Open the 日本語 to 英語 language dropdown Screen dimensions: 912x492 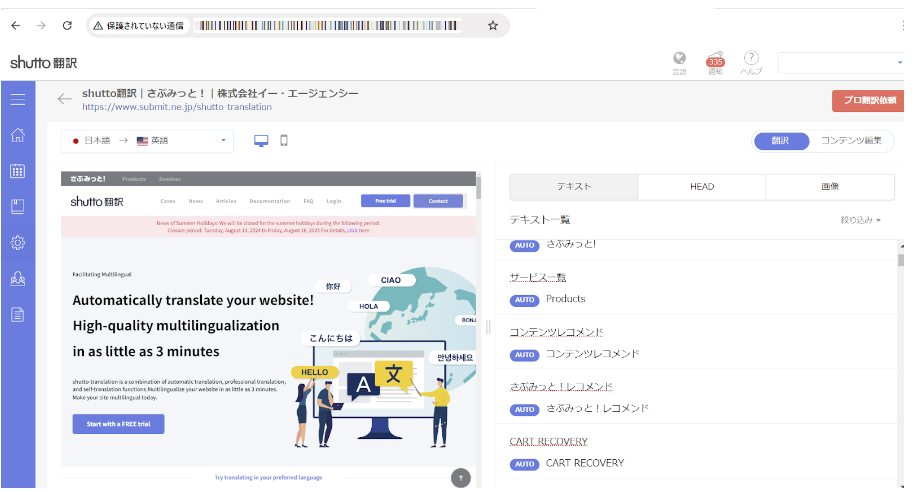click(147, 141)
